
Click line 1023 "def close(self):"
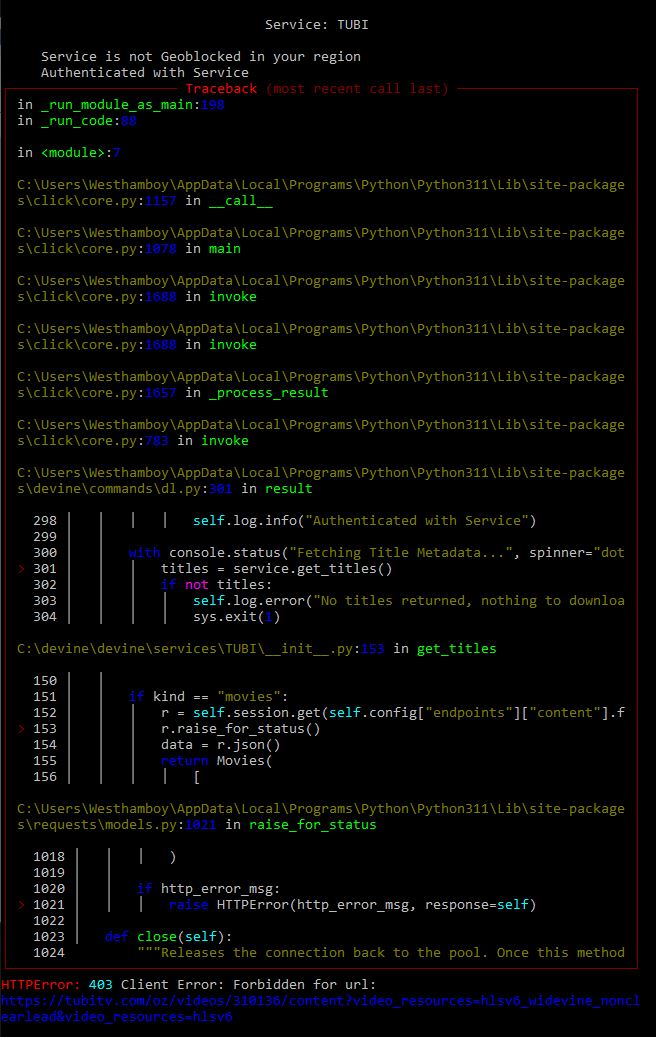(x=169, y=936)
